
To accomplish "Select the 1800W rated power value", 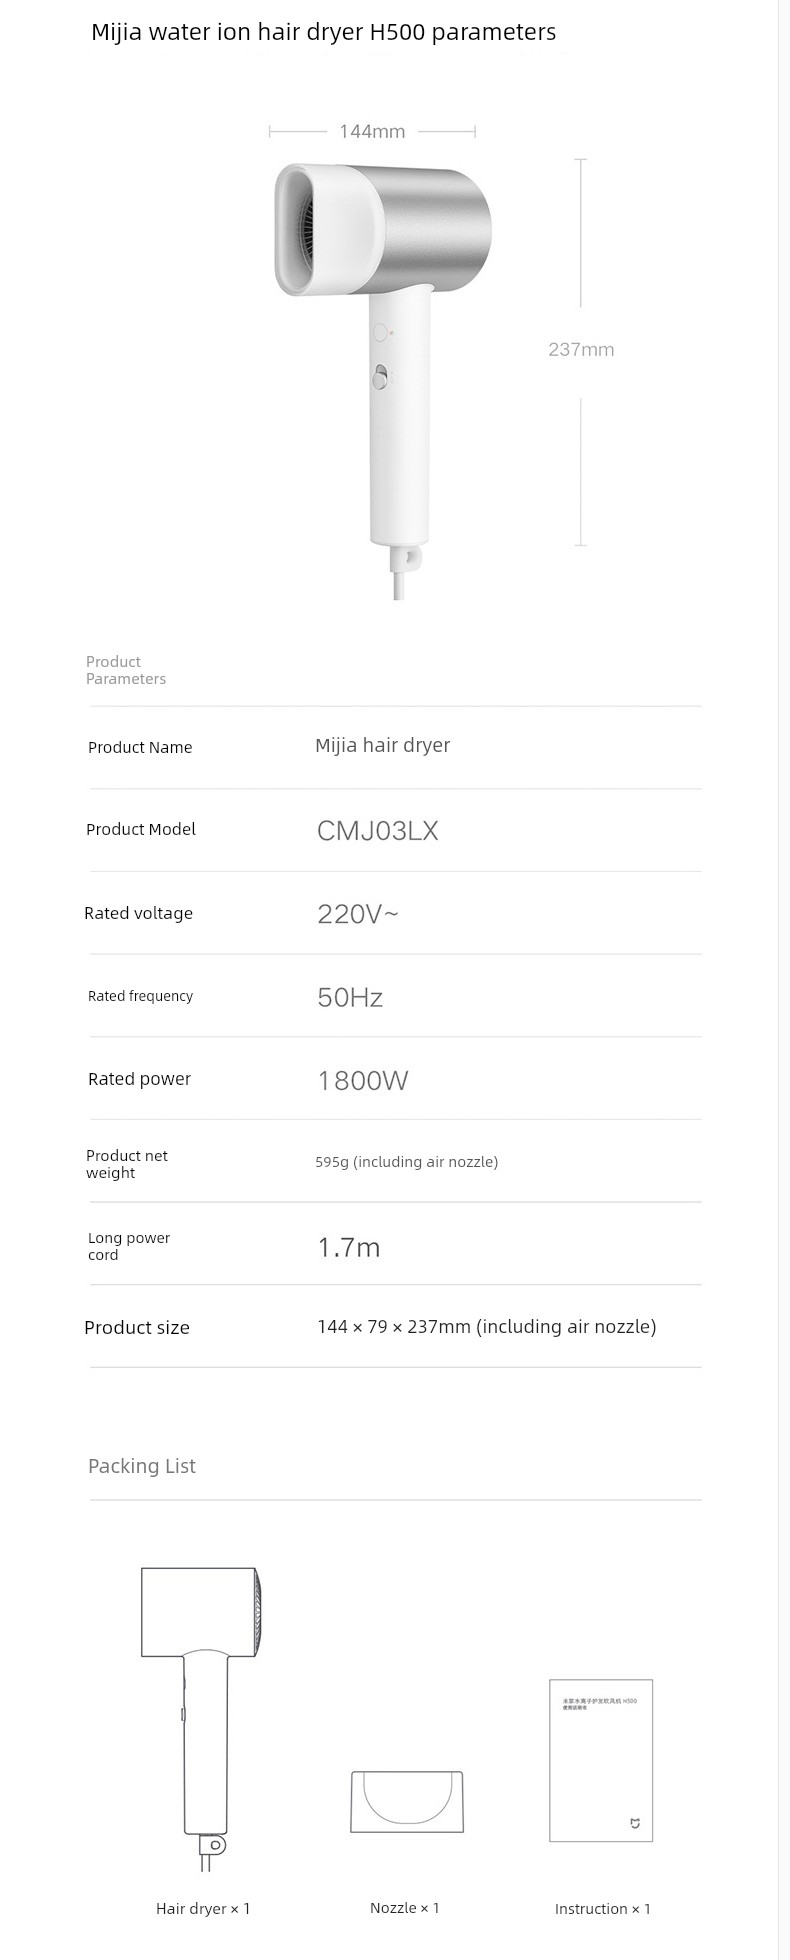I will tap(363, 1080).
